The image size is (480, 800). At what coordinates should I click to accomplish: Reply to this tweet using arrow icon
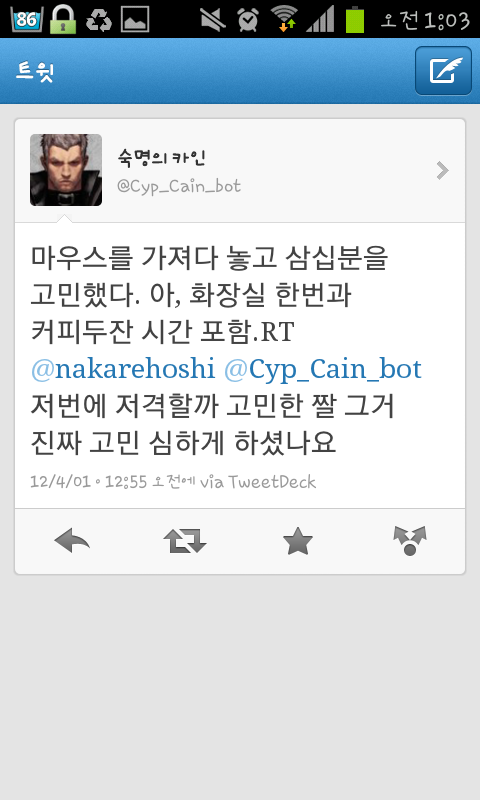(x=72, y=541)
